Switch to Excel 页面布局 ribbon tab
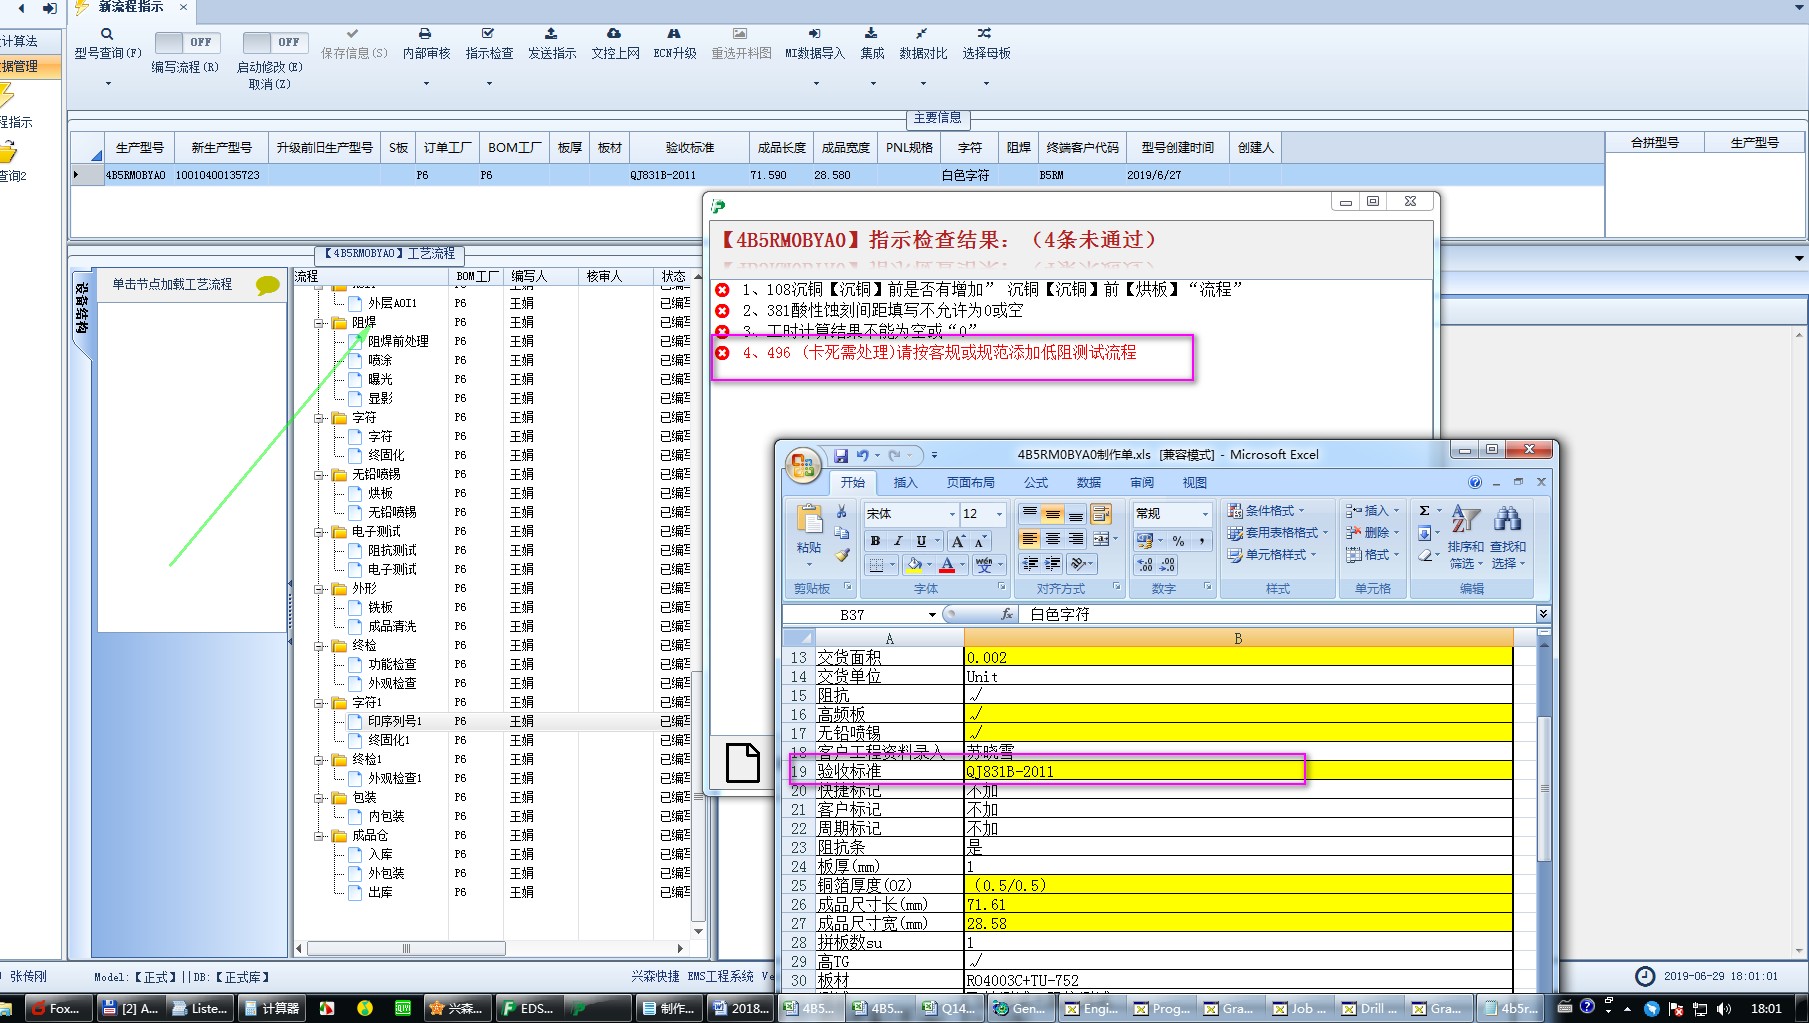This screenshot has height=1023, width=1809. pos(970,483)
